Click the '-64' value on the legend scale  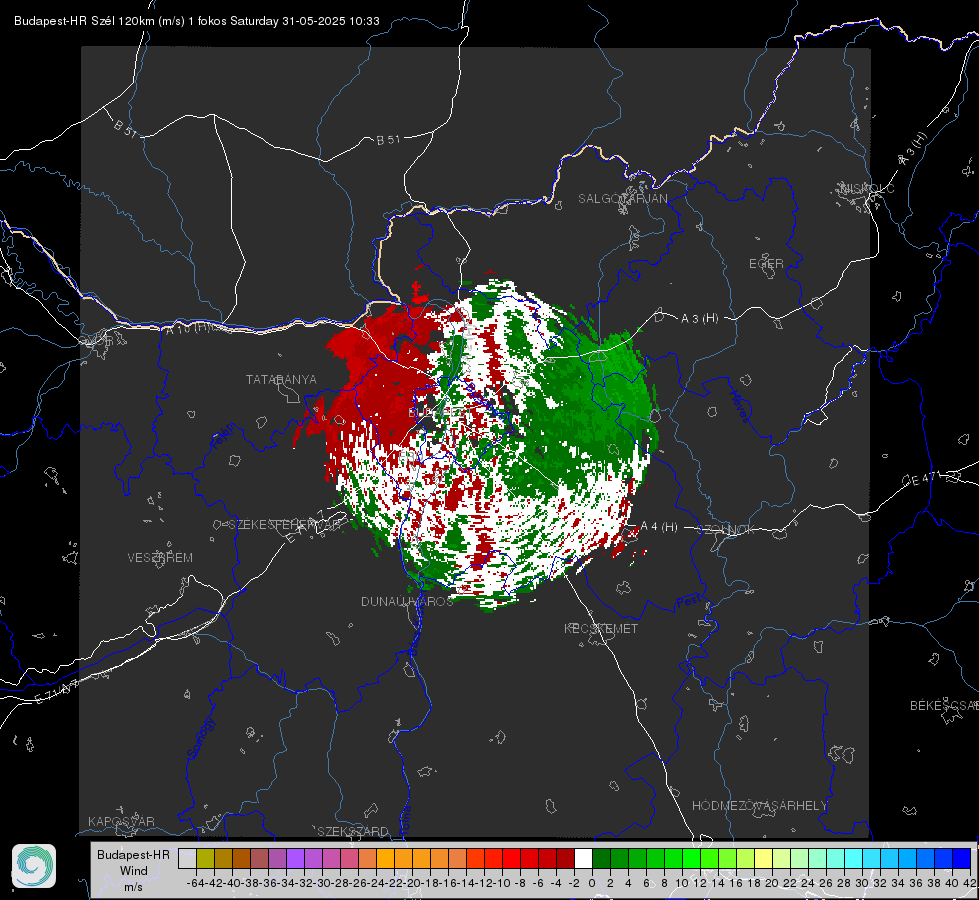[195, 883]
